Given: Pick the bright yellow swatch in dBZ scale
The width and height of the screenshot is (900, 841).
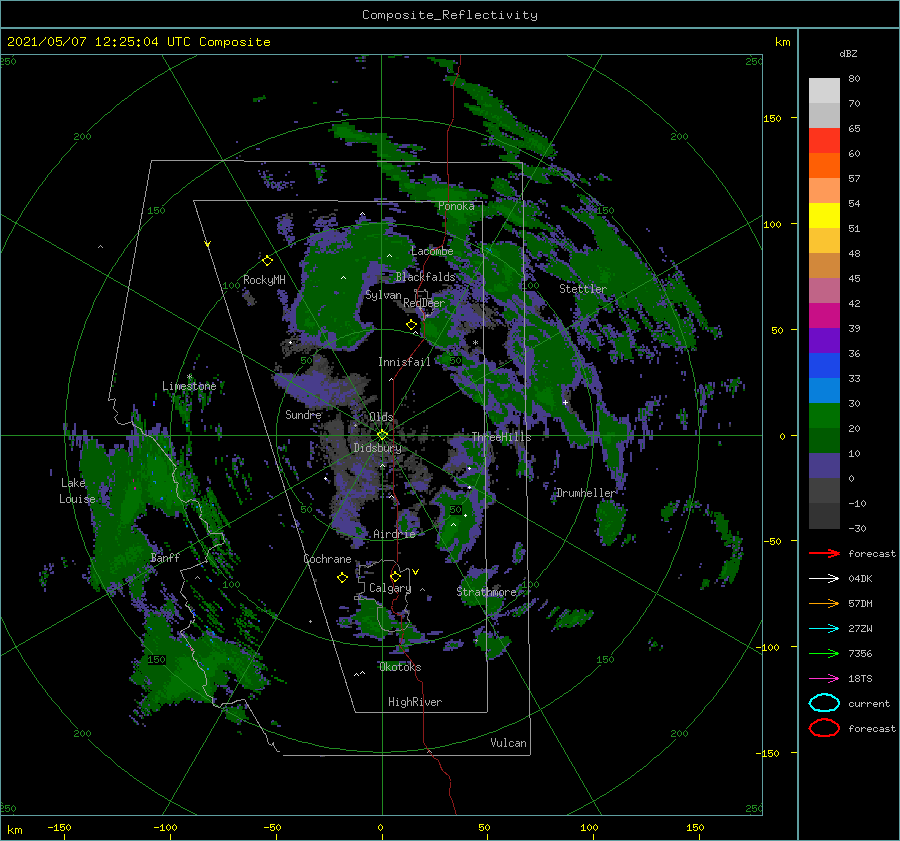Looking at the screenshot, I should [x=824, y=216].
